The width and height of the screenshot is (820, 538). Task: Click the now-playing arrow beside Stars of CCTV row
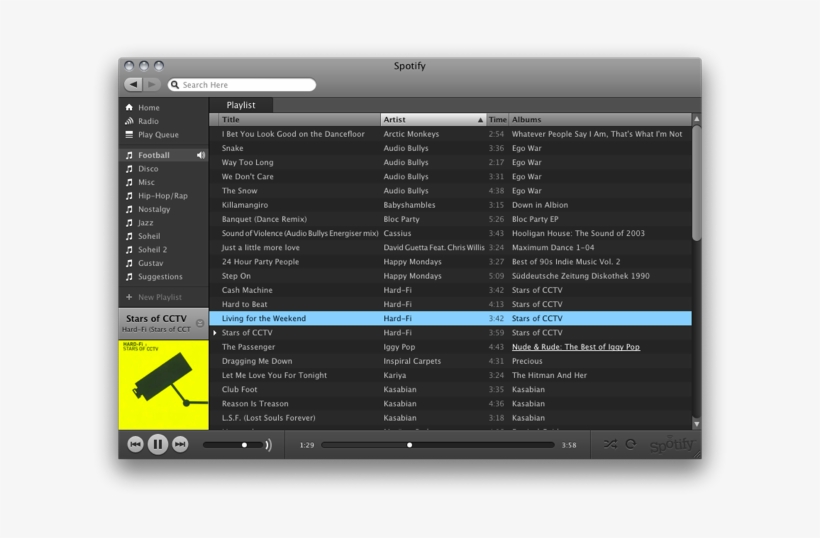[x=214, y=333]
